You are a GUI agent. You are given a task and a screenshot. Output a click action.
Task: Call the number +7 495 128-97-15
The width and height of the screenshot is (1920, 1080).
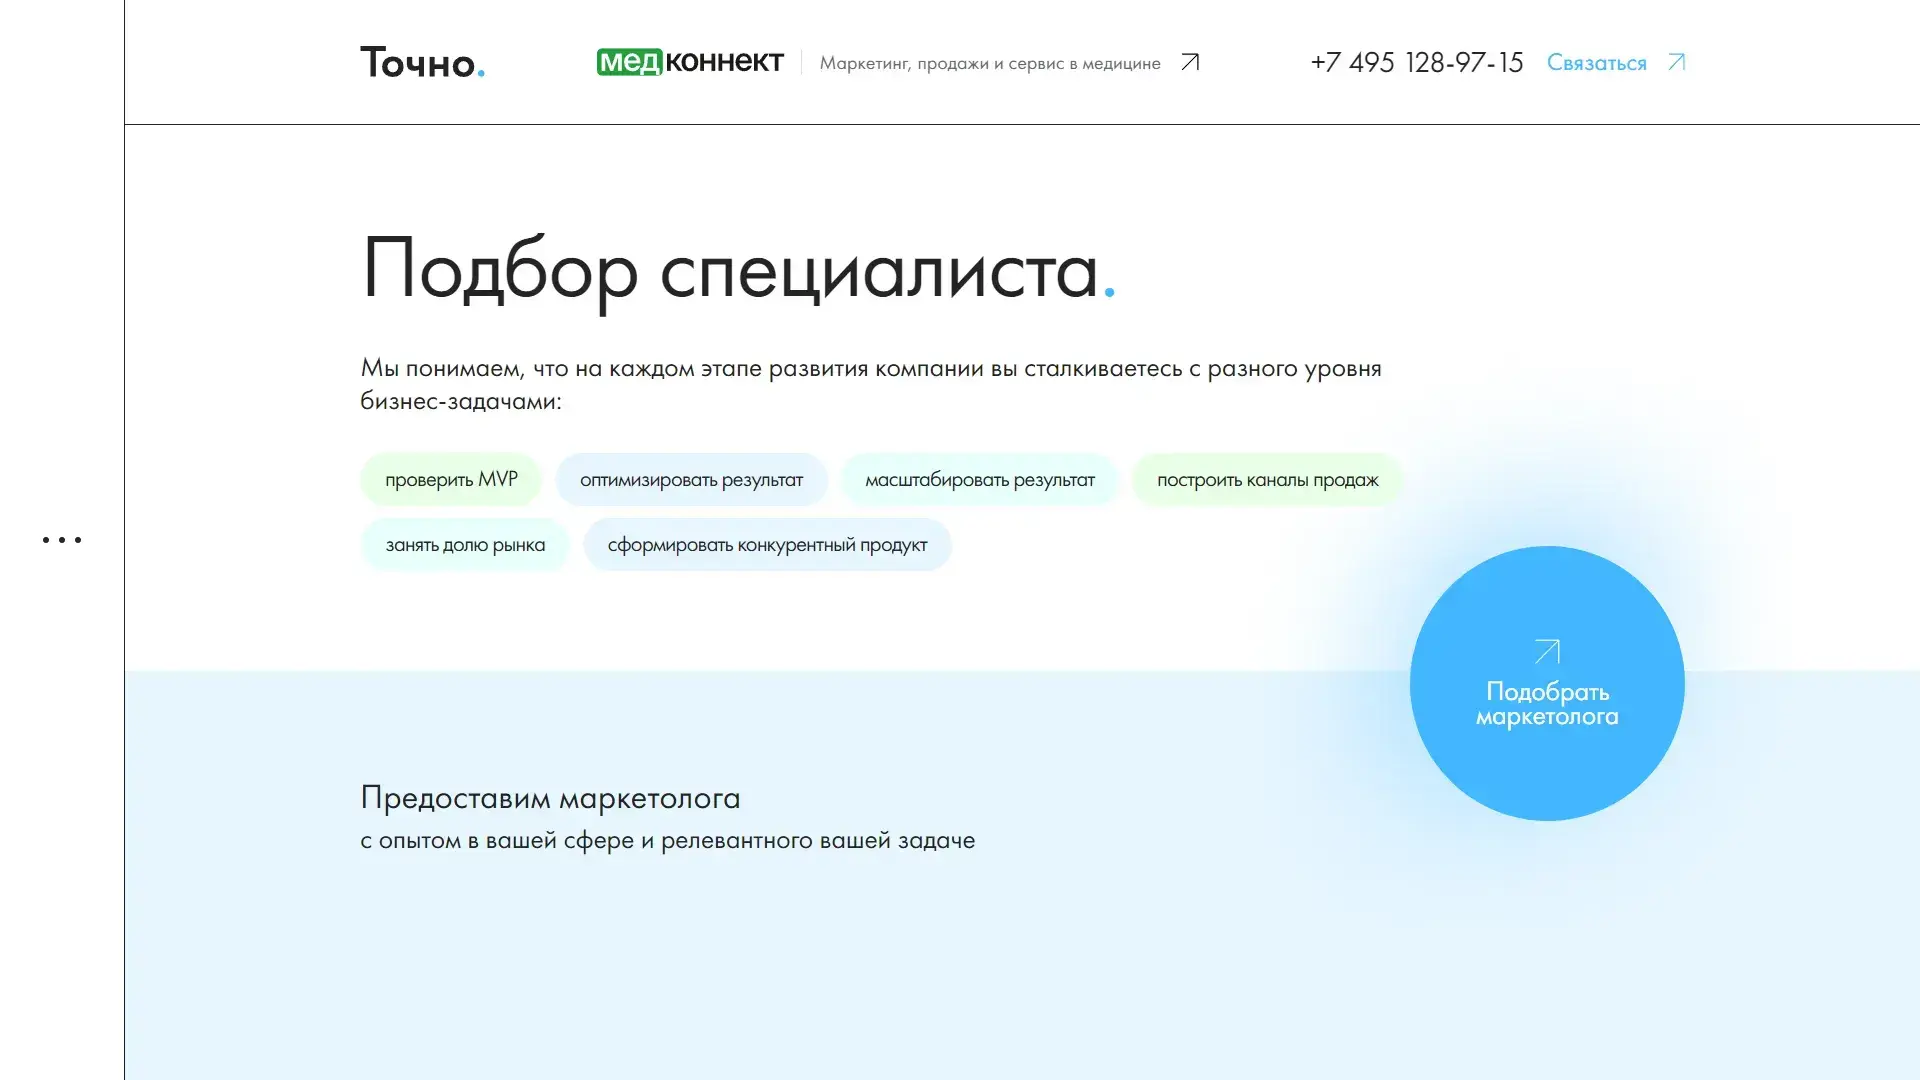pos(1416,62)
